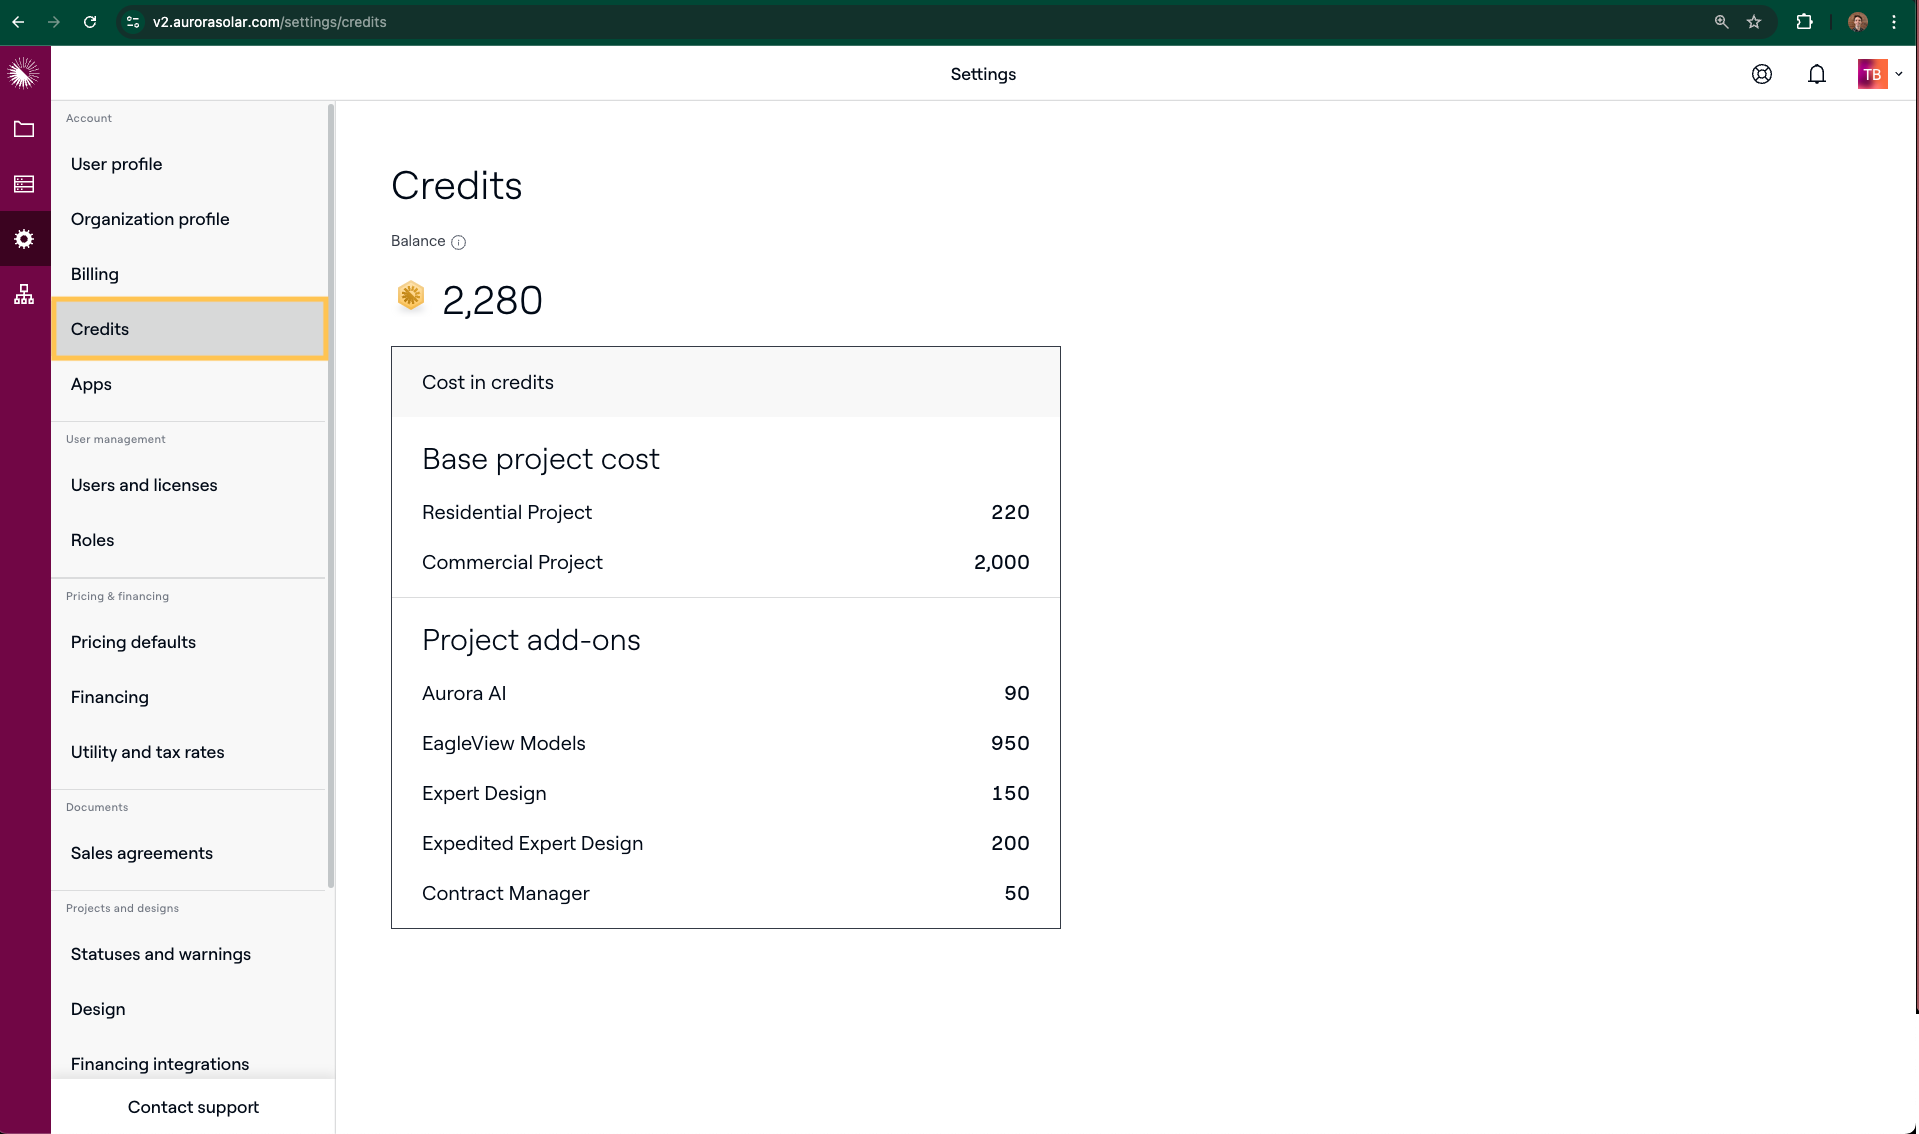Open the organization hierarchy icon in sidebar
The width and height of the screenshot is (1919, 1134).
coord(24,294)
